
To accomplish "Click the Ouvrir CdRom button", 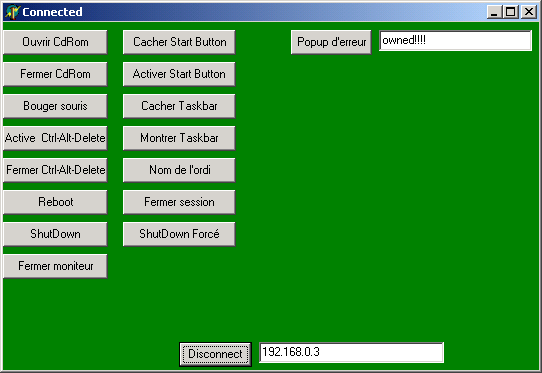I will (55, 42).
